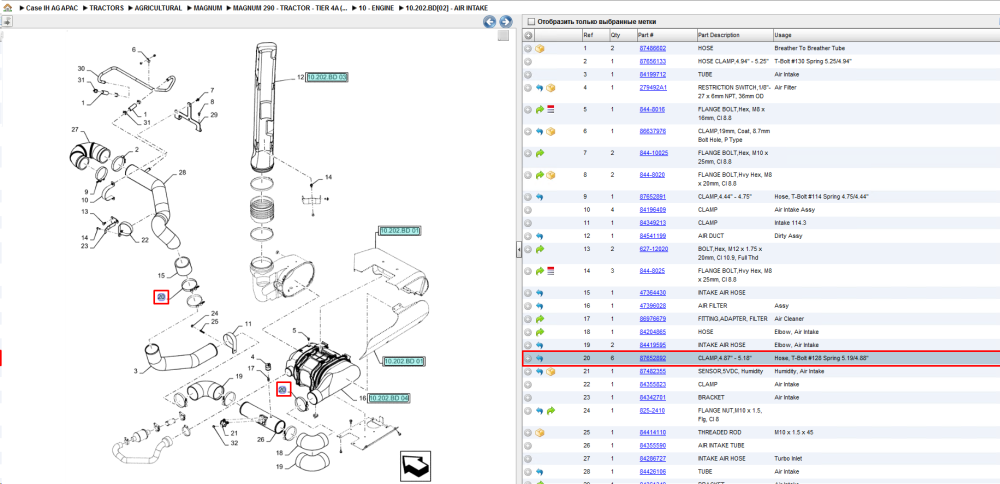Enable 'Отобразить только выбранные метки' checkbox
Viewport: 1000px width, 484px height.
click(x=531, y=22)
